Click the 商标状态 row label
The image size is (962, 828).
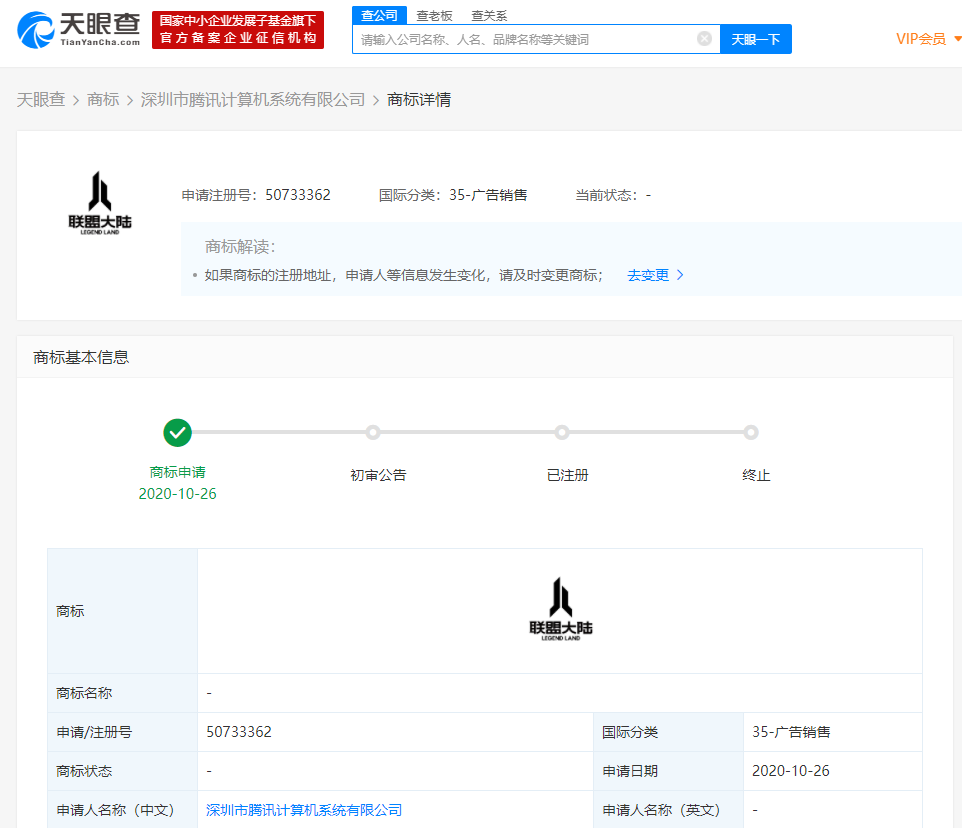tap(84, 771)
